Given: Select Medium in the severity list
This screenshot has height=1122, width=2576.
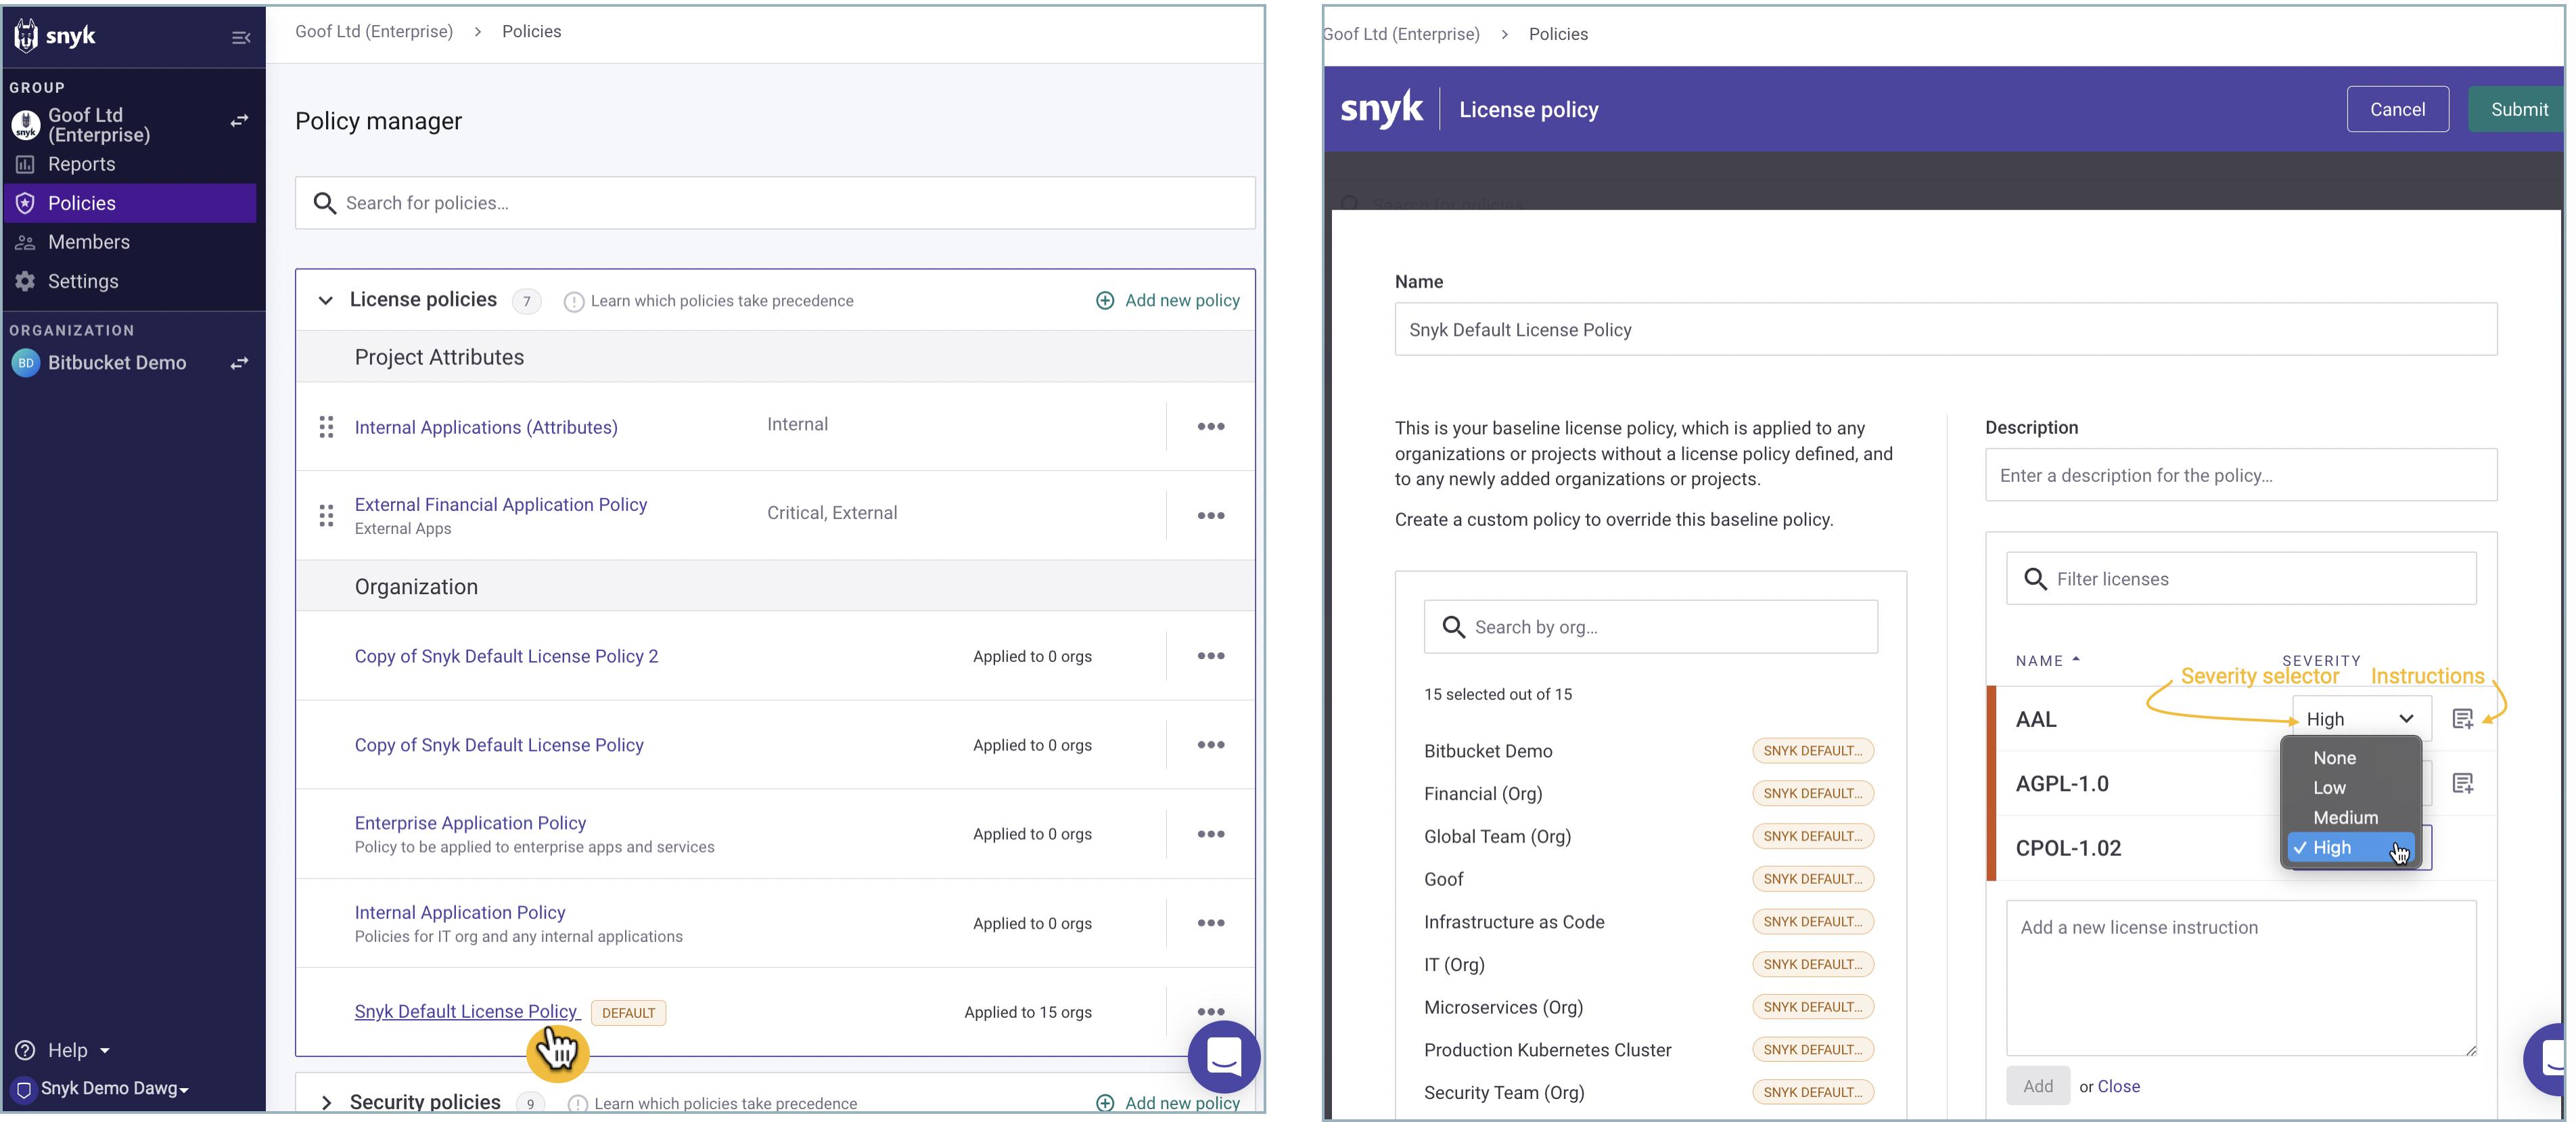Looking at the screenshot, I should pos(2345,818).
